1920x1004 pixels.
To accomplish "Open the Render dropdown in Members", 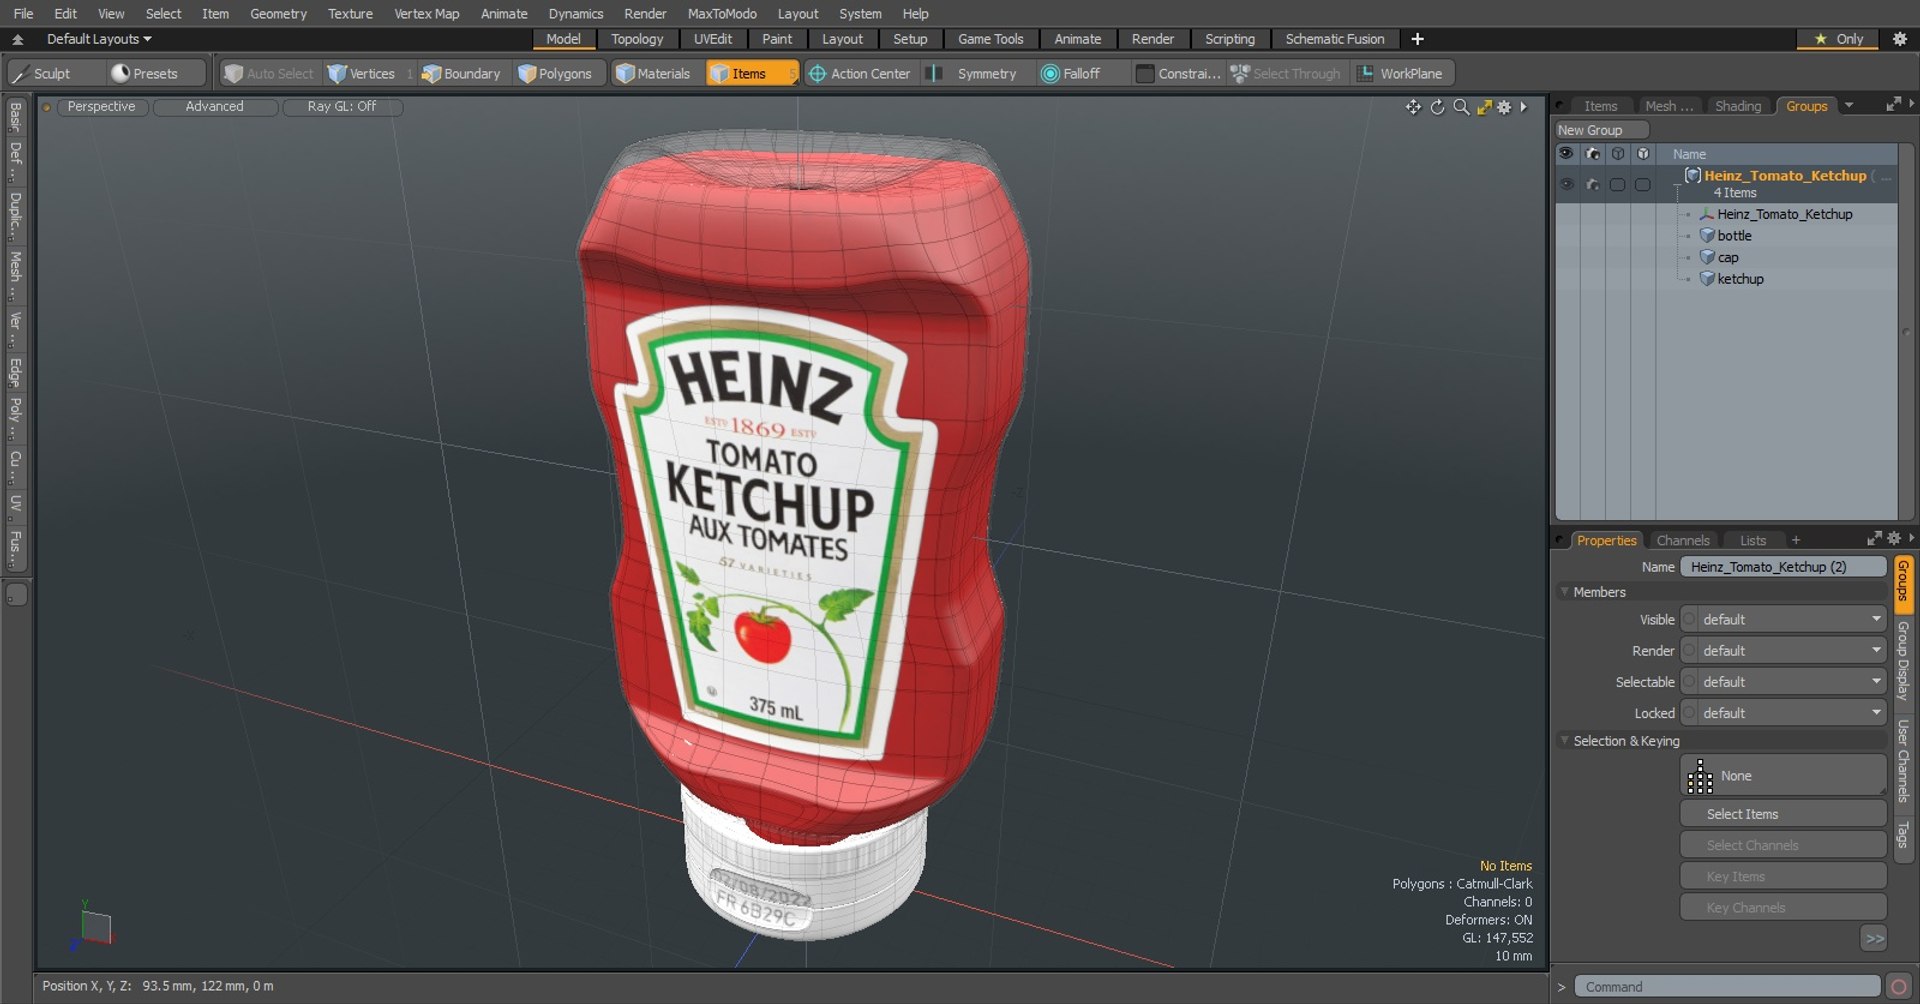I will click(1785, 650).
